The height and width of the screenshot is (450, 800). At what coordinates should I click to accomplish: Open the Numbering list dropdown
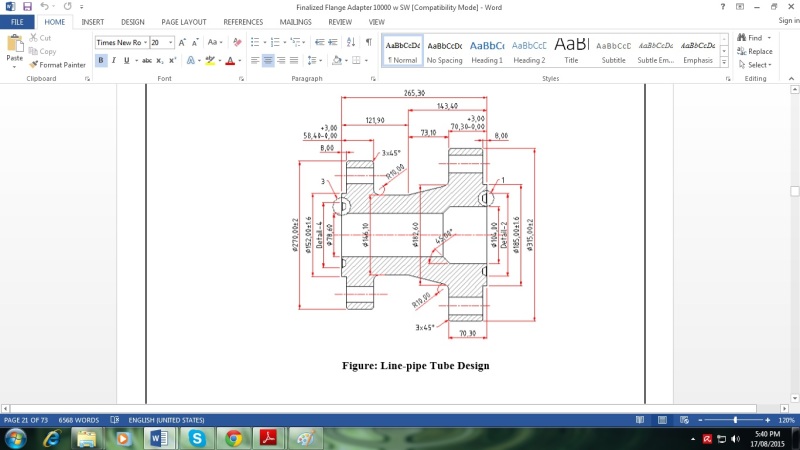pyautogui.click(x=285, y=42)
